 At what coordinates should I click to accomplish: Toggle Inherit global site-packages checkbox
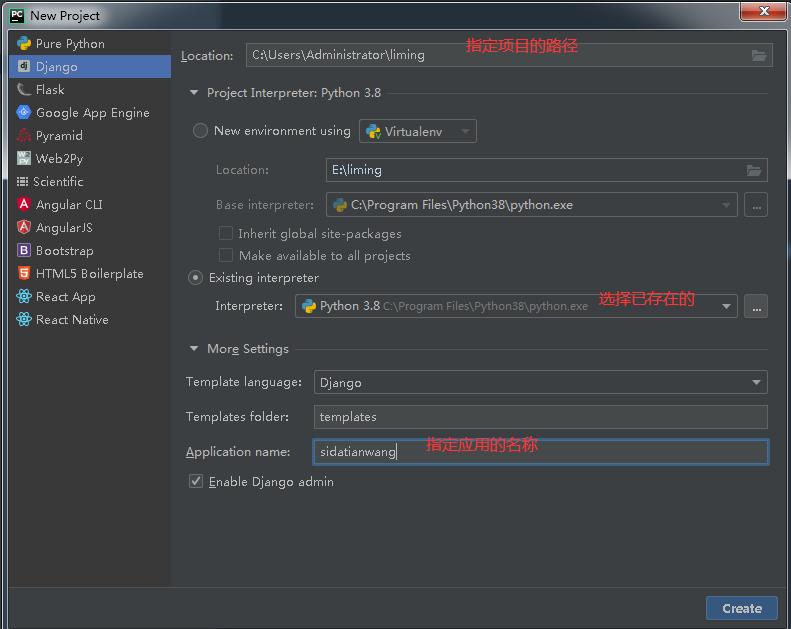pyautogui.click(x=225, y=233)
